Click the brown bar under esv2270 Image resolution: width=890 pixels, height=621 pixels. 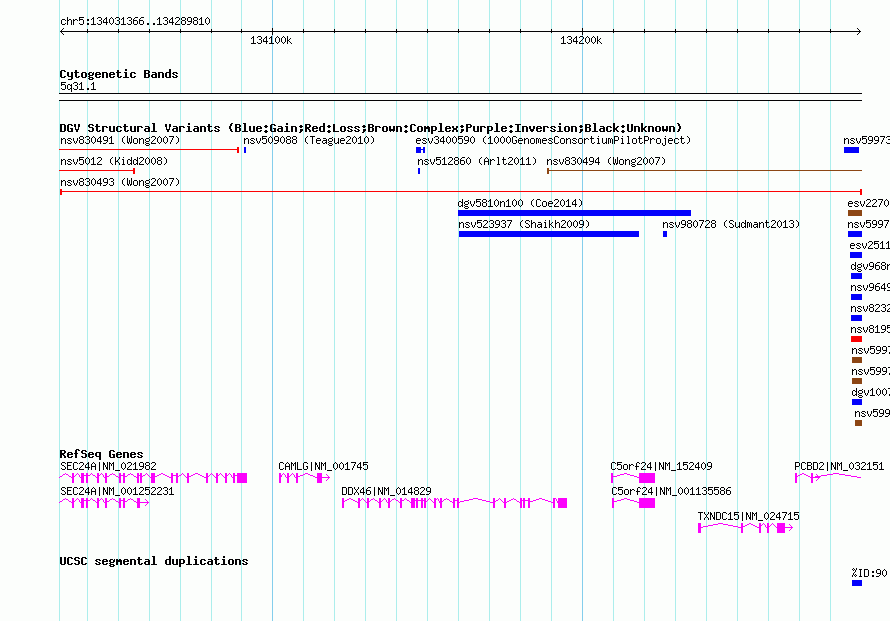click(x=855, y=213)
